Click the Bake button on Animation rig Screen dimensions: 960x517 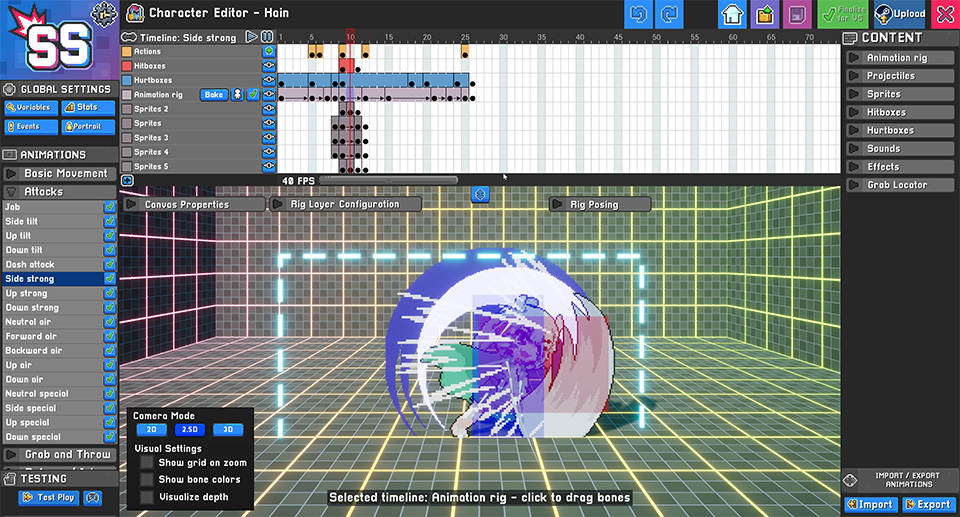coord(214,94)
